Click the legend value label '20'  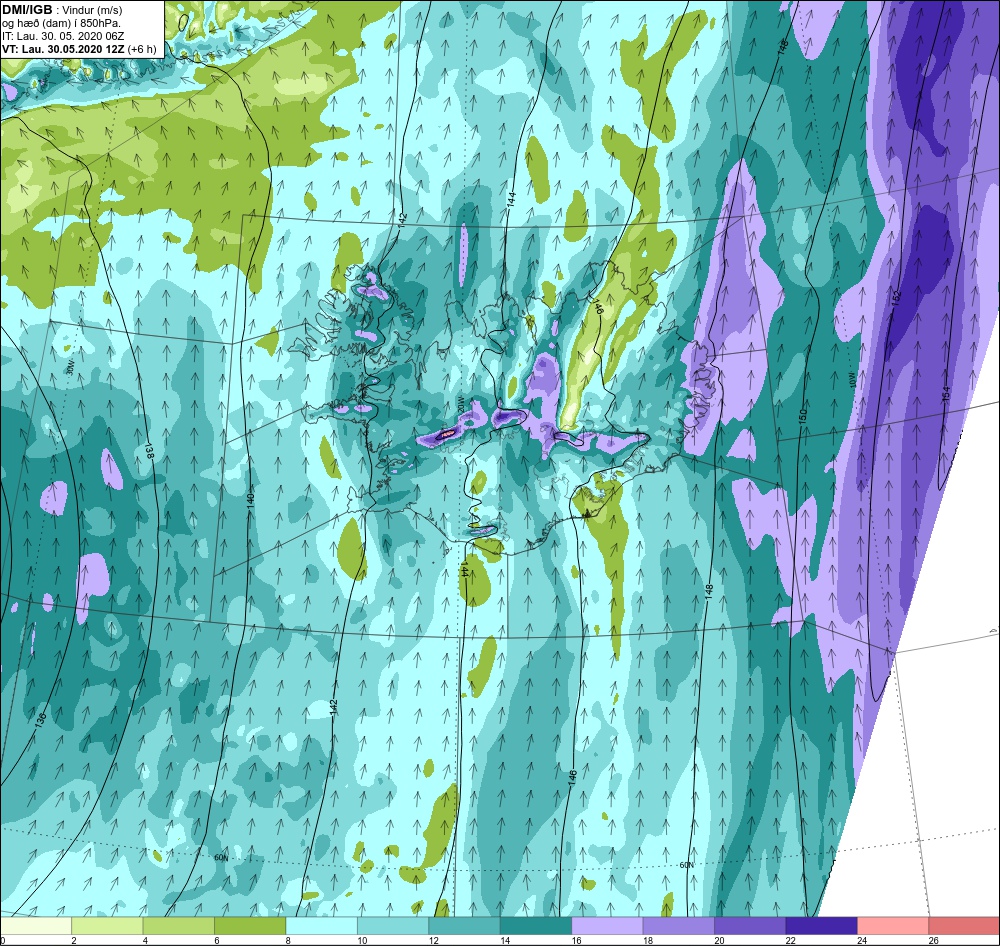pos(719,940)
